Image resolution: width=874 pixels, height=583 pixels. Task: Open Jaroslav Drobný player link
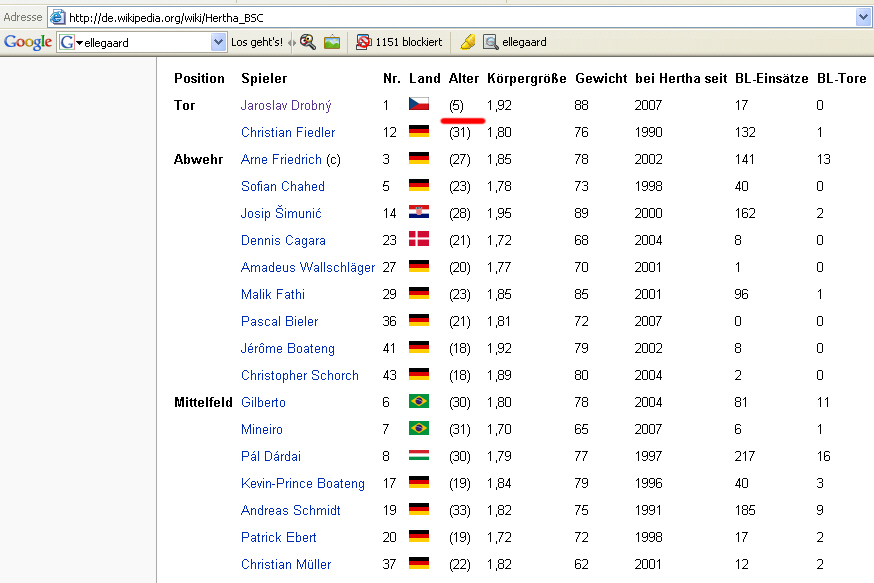point(286,105)
